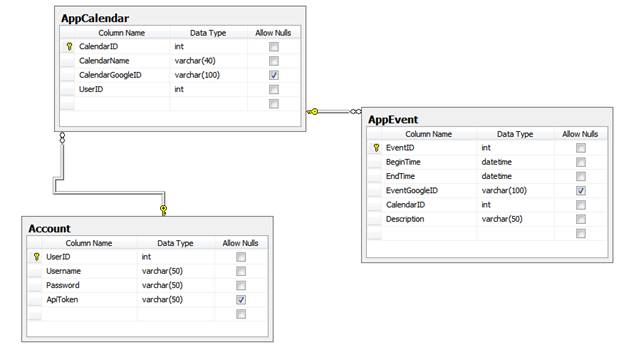Select the AppEvent table title
The height and width of the screenshot is (360, 624).
393,120
